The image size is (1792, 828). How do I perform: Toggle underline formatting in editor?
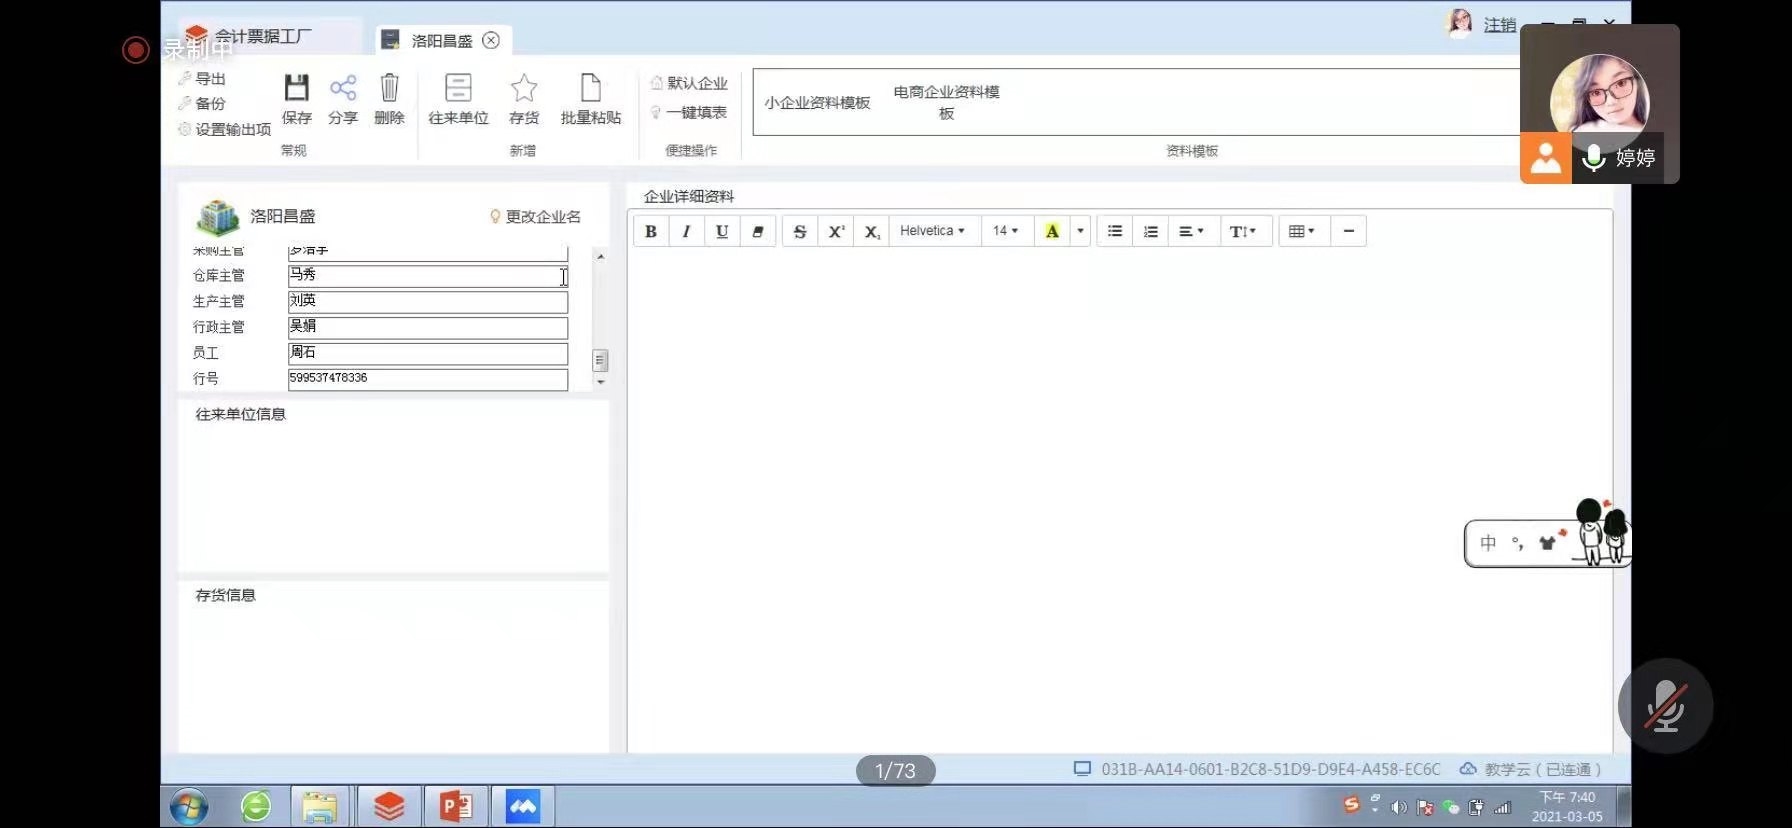click(722, 231)
